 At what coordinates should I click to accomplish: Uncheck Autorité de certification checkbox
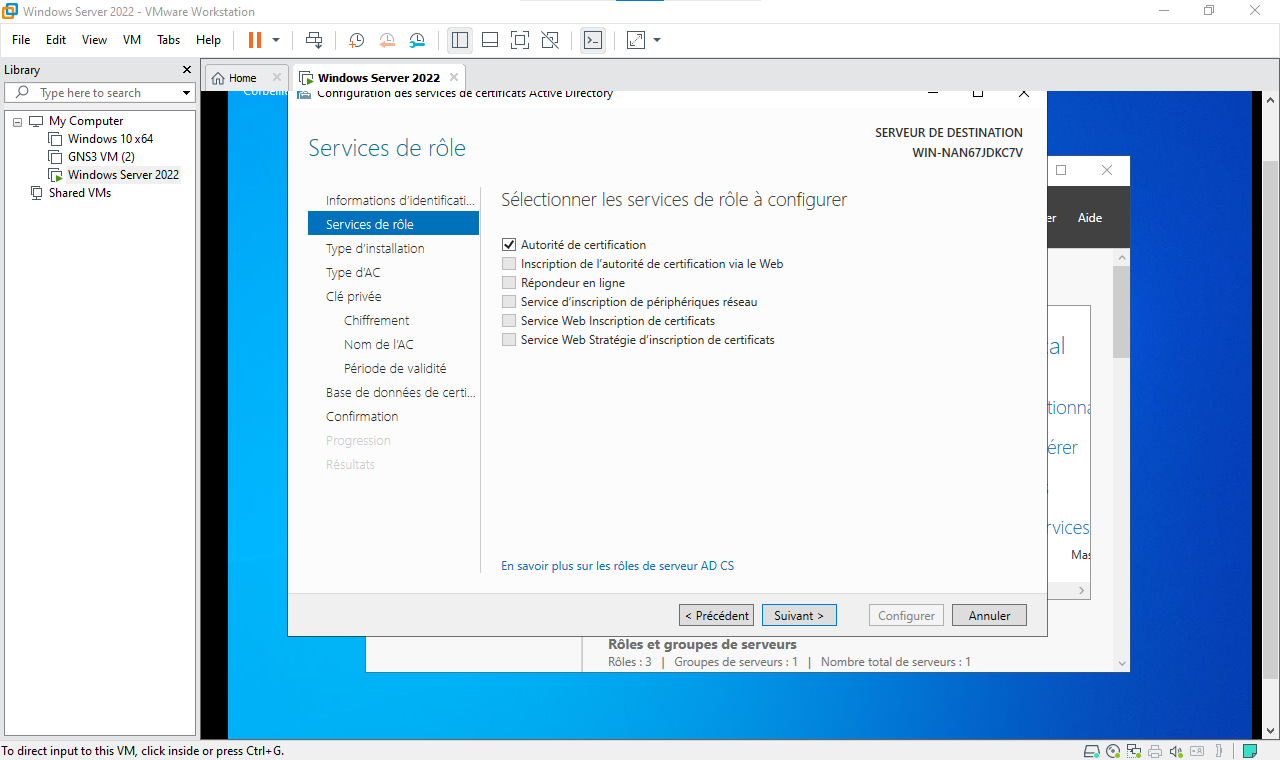[x=509, y=245]
